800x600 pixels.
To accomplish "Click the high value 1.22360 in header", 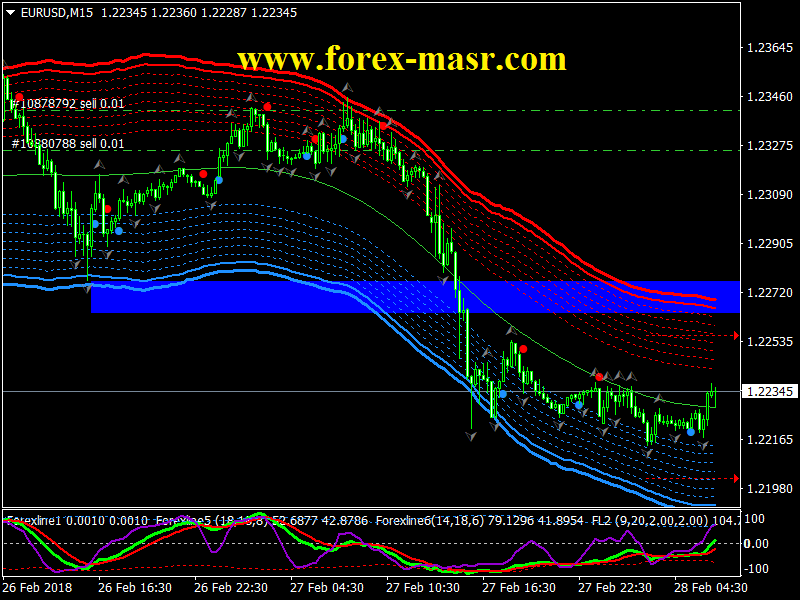I will pyautogui.click(x=173, y=13).
